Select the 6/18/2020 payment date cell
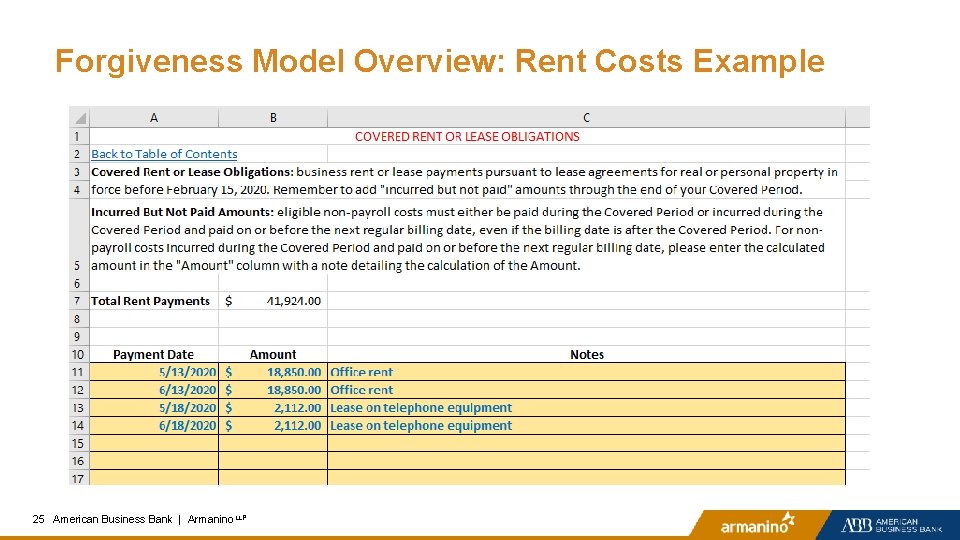The width and height of the screenshot is (960, 540). (154, 426)
